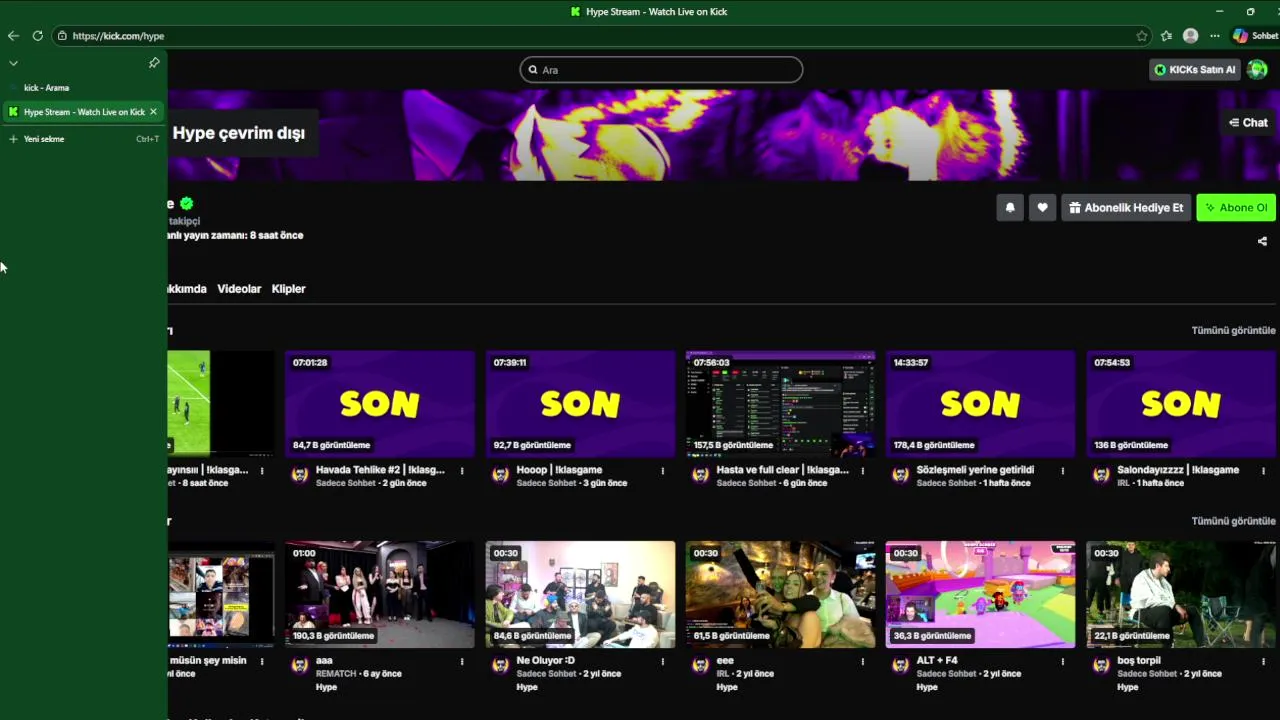Follow the channel with the heart icon
1280x720 pixels.
(x=1042, y=208)
